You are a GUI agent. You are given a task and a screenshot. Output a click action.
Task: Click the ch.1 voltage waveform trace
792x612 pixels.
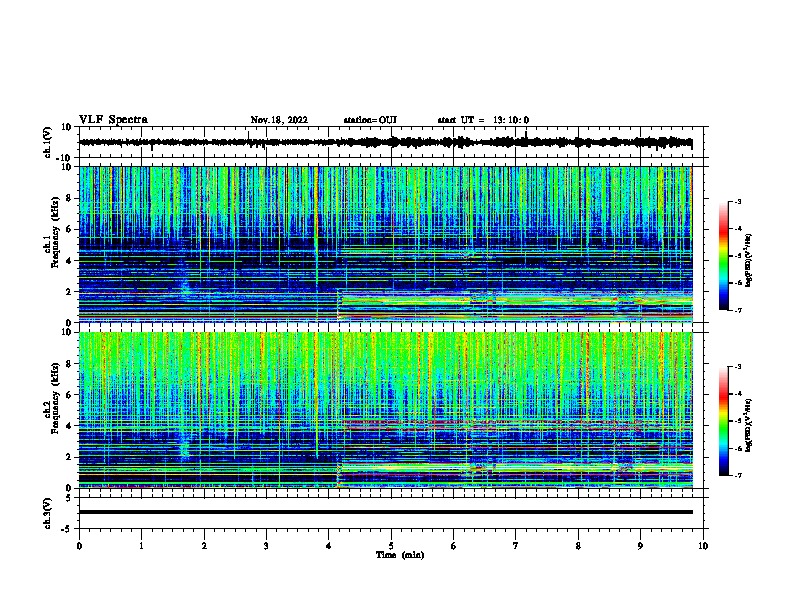click(x=386, y=142)
